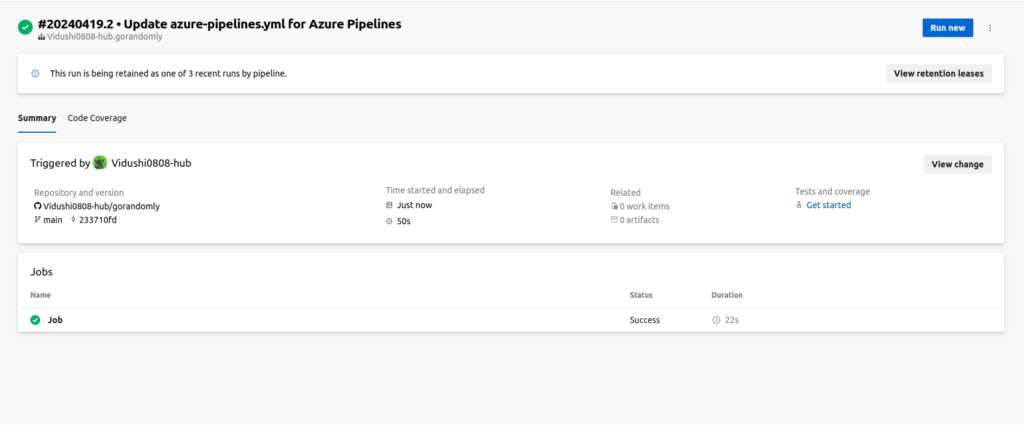The width and height of the screenshot is (1024, 425).
Task: Click the tests flask icon
Action: (x=799, y=205)
